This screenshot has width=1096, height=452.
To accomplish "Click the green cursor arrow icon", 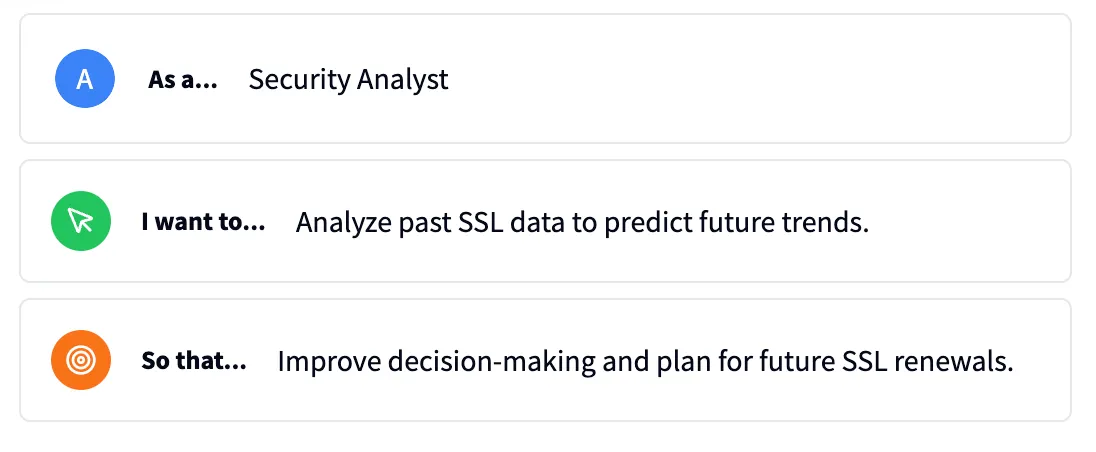I will point(81,221).
